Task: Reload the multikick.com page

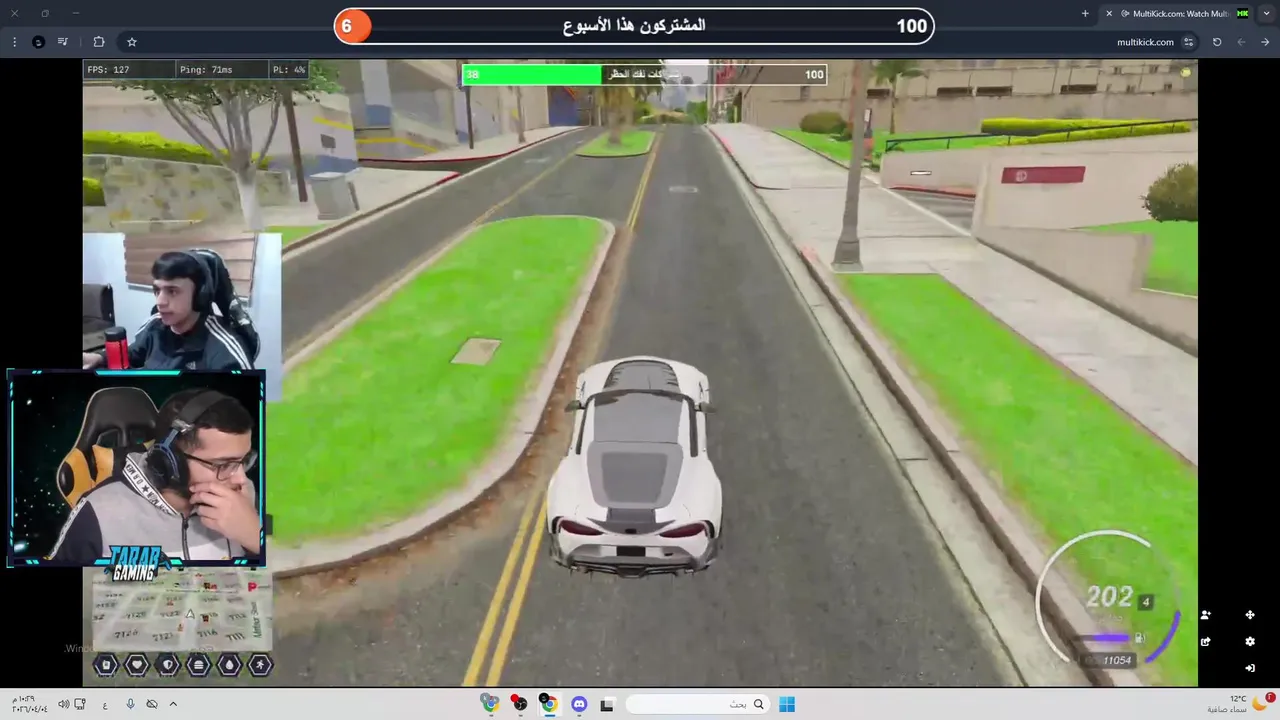Action: (x=1217, y=42)
